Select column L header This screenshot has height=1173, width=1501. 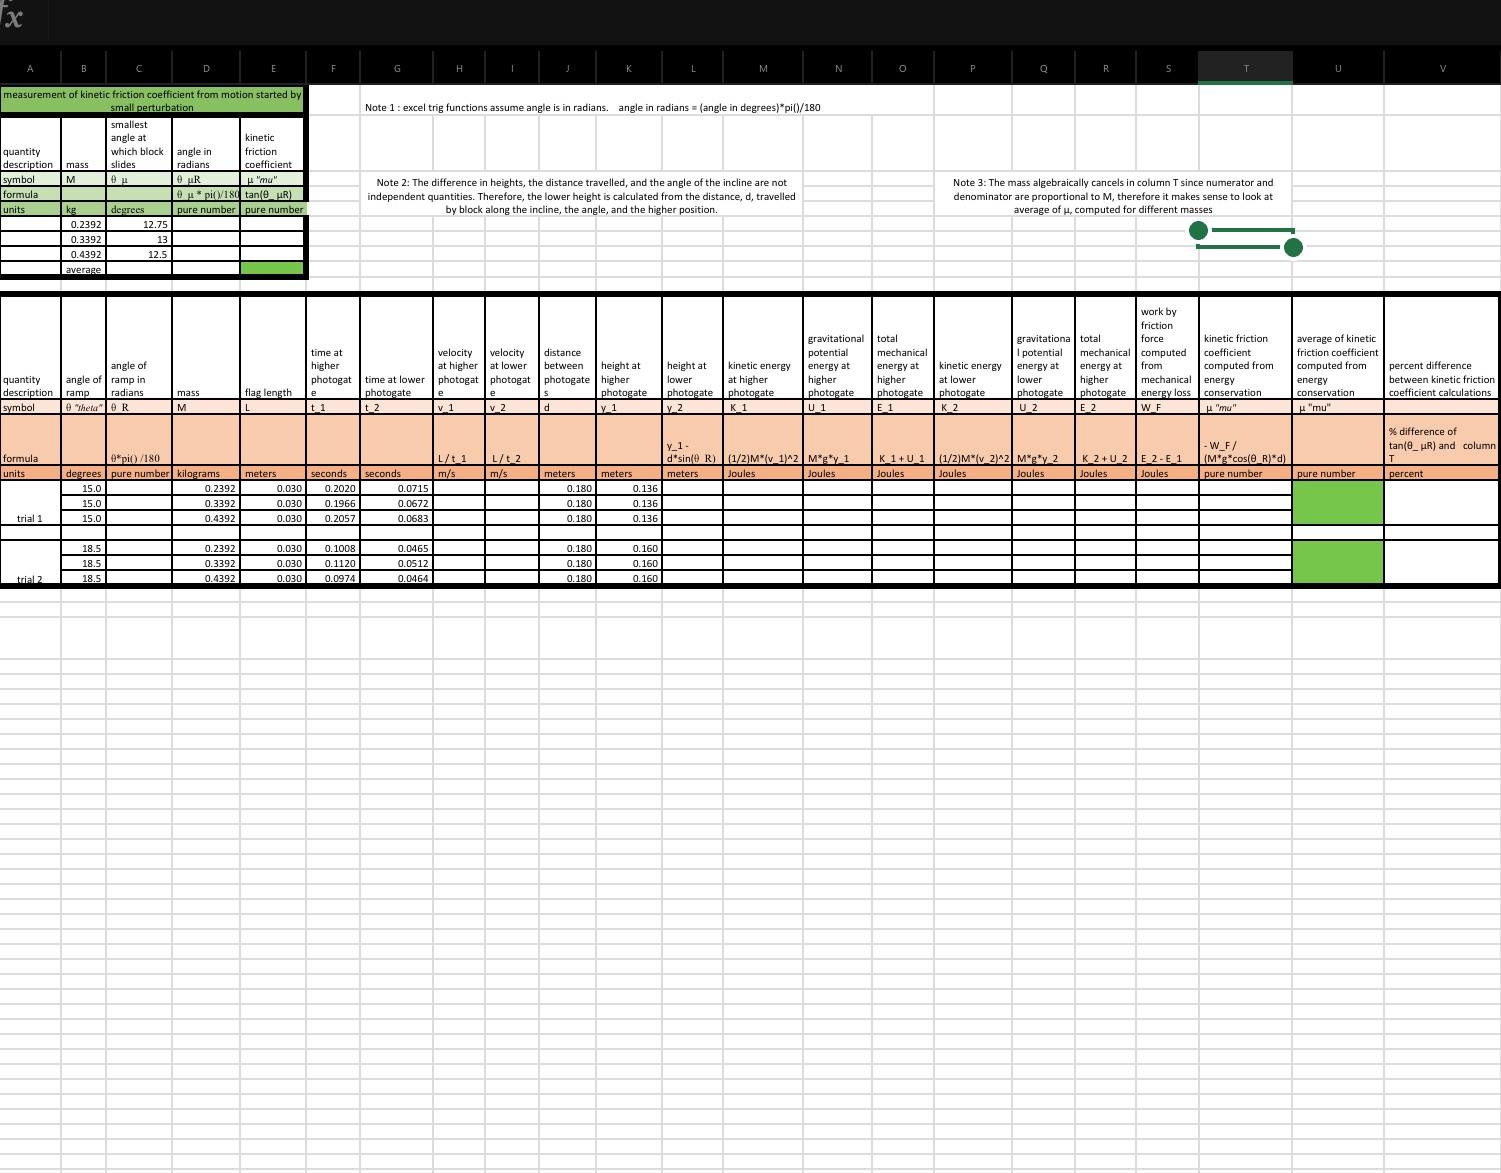[693, 68]
